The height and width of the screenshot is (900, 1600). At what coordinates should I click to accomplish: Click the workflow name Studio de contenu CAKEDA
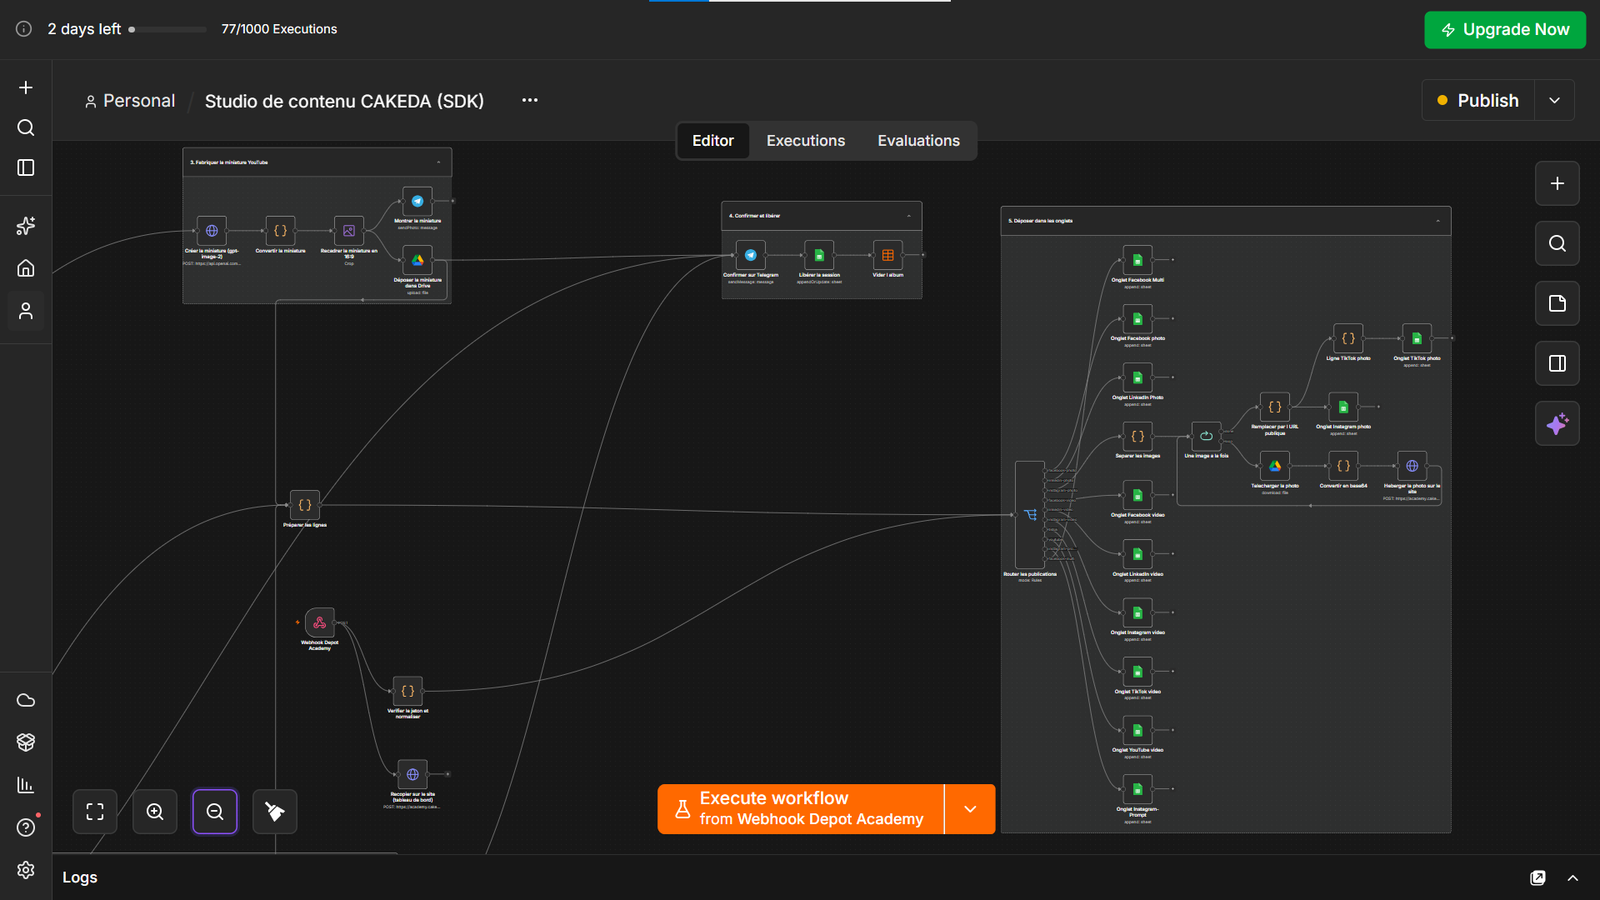pyautogui.click(x=344, y=101)
